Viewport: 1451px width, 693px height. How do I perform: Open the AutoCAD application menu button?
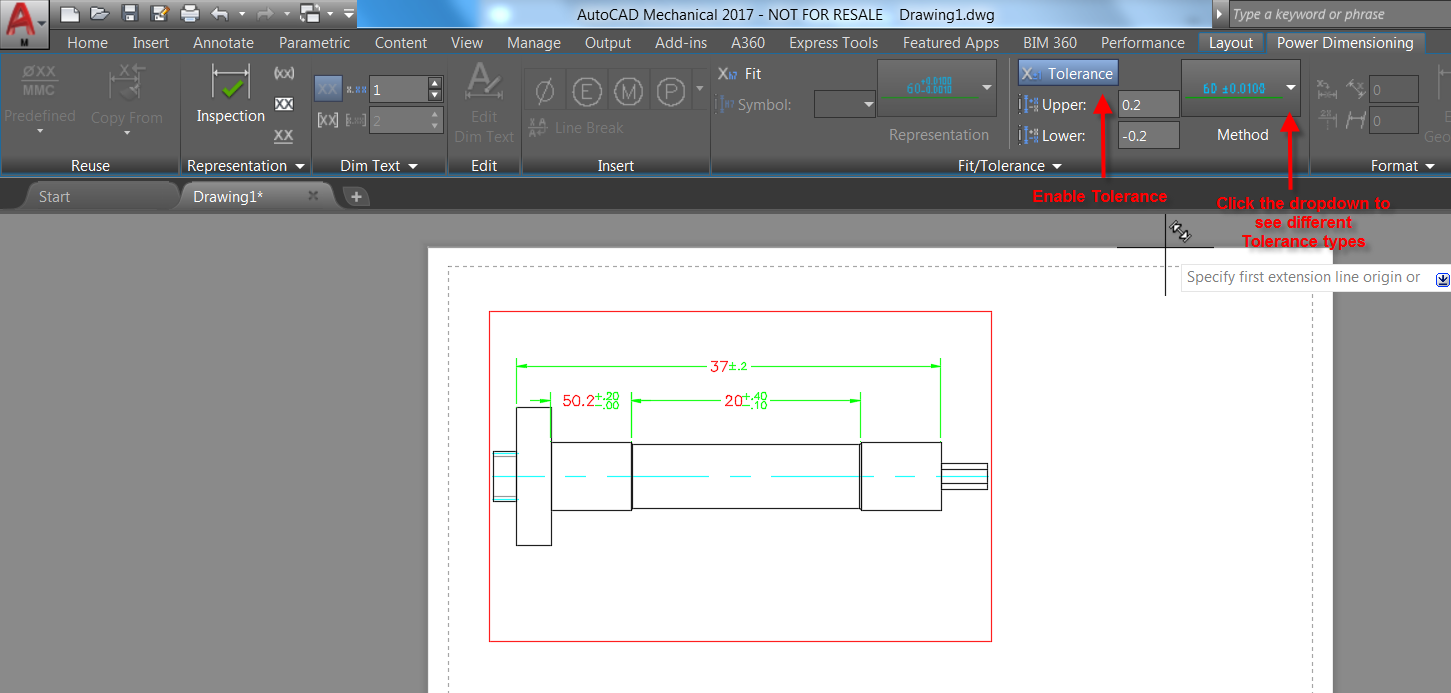(x=25, y=24)
